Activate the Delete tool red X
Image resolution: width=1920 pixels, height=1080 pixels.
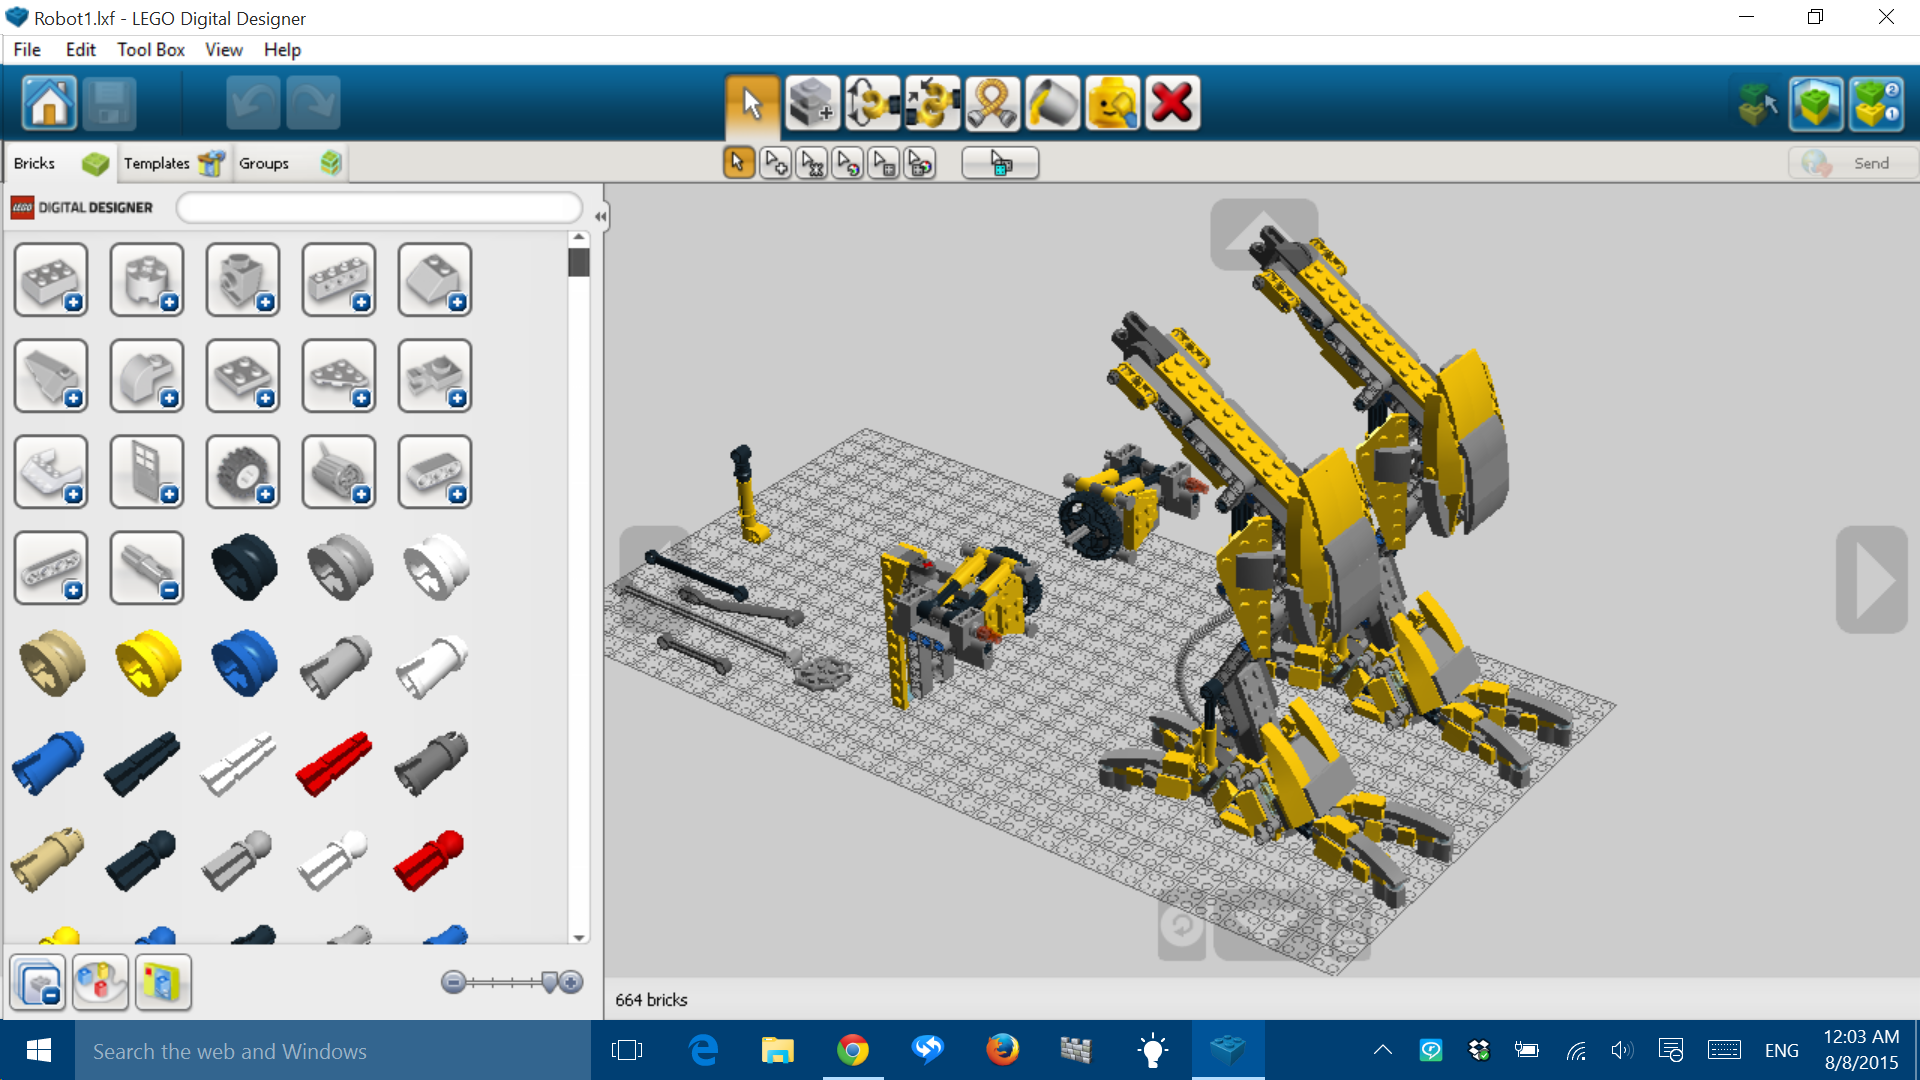1173,102
